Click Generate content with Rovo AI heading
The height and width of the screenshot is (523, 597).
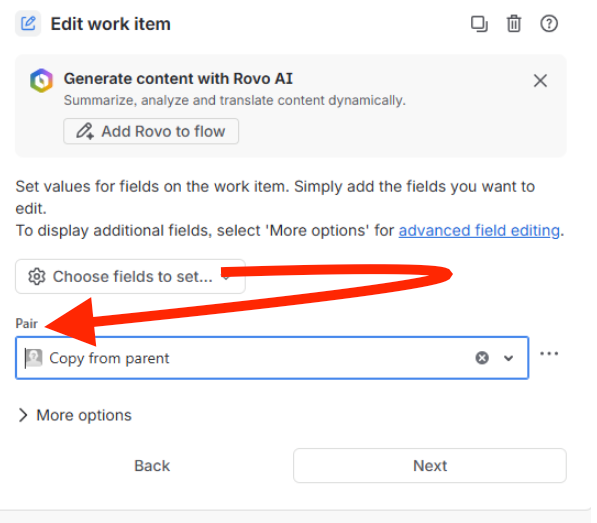pos(178,79)
